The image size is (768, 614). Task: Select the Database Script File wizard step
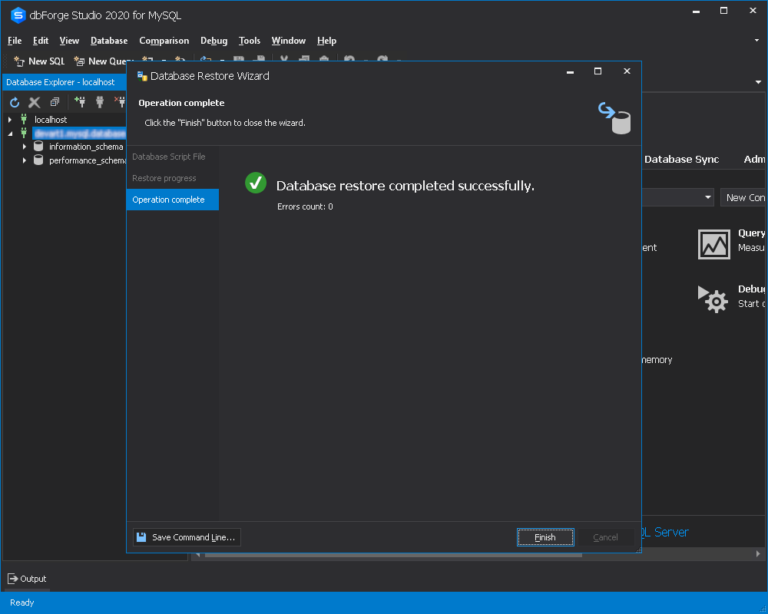(x=172, y=157)
